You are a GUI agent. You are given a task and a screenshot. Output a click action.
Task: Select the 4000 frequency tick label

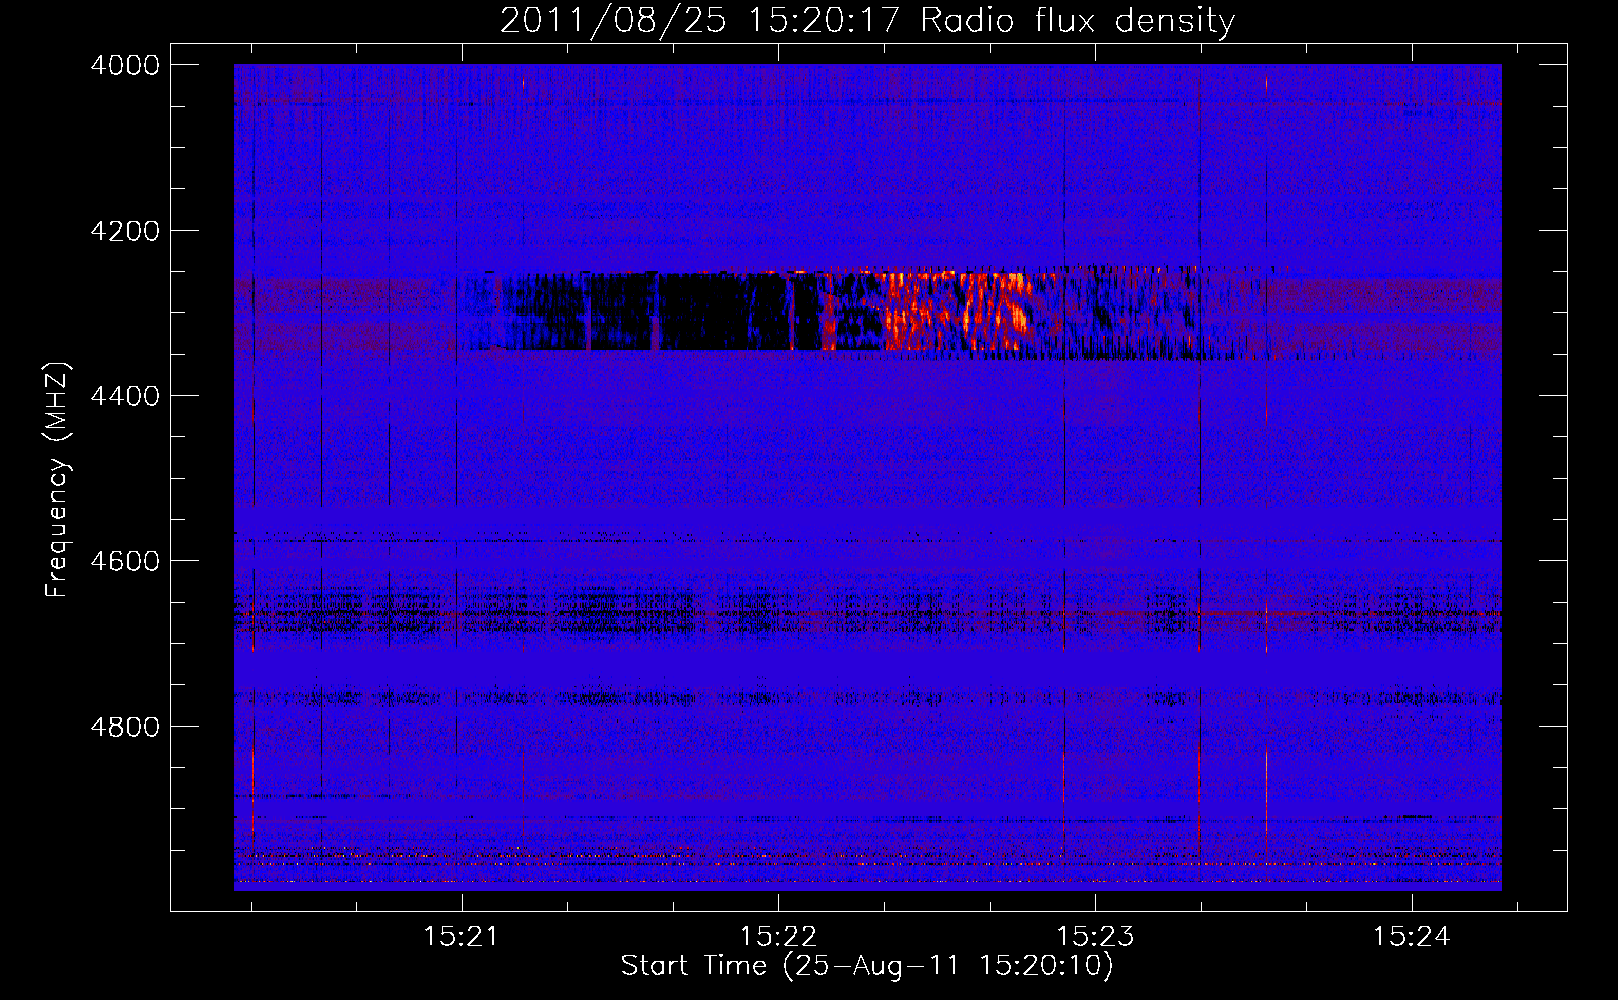click(x=125, y=65)
